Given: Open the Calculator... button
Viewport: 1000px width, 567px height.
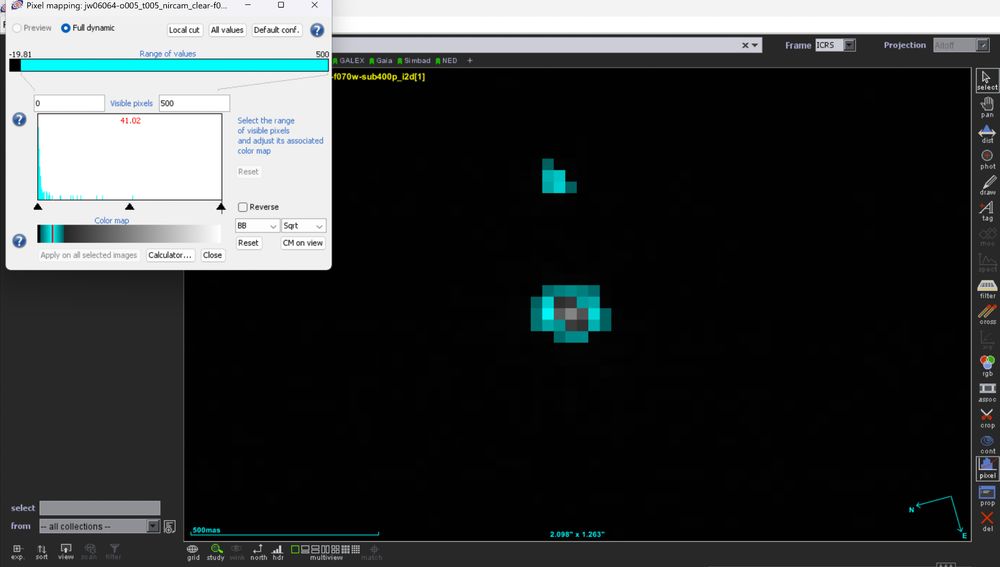Looking at the screenshot, I should [x=170, y=255].
